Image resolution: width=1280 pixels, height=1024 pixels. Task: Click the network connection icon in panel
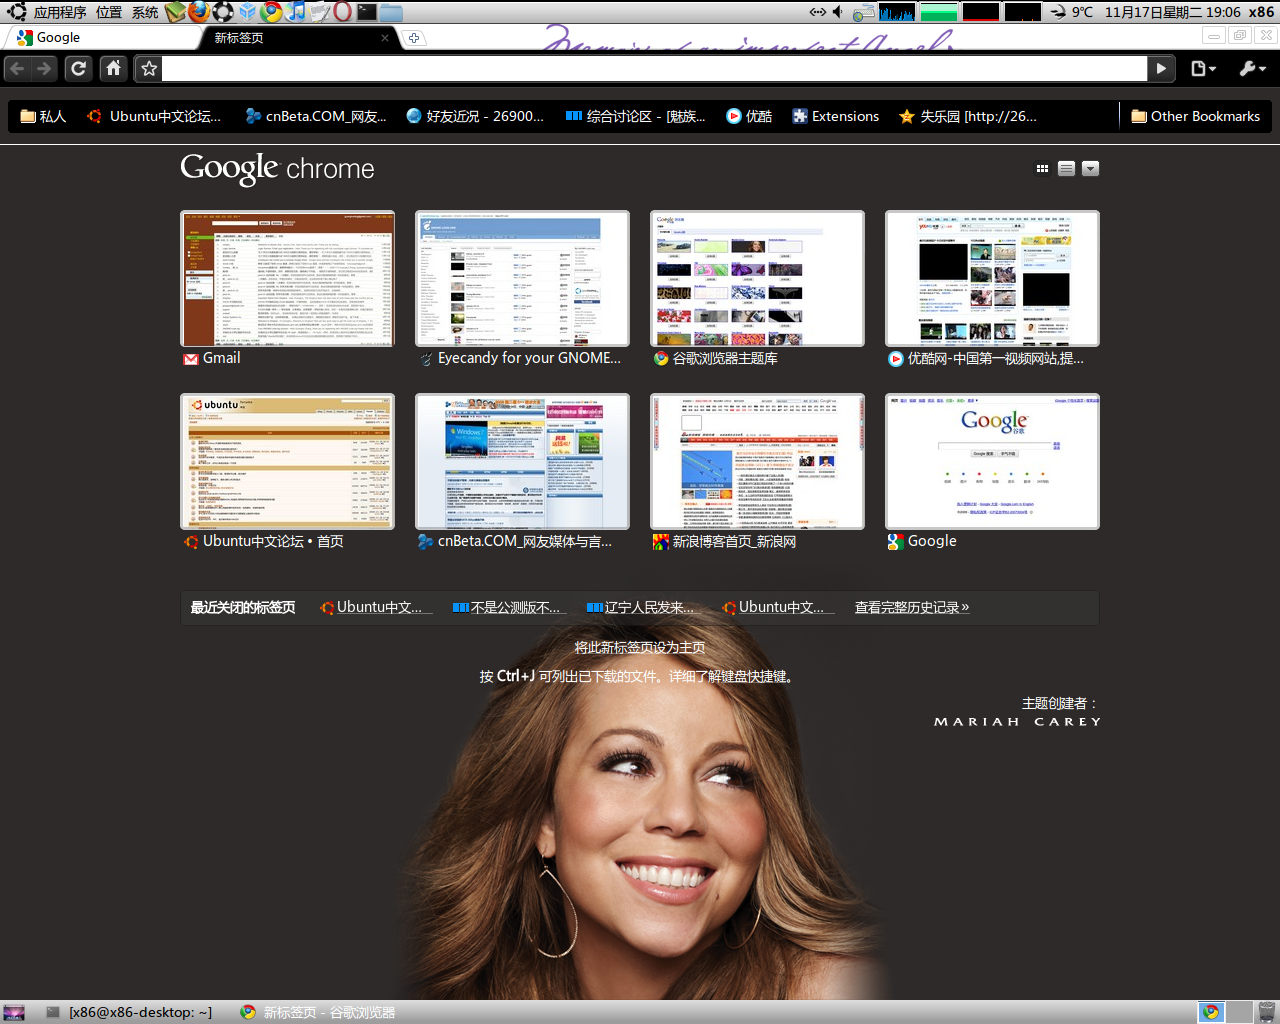point(817,12)
